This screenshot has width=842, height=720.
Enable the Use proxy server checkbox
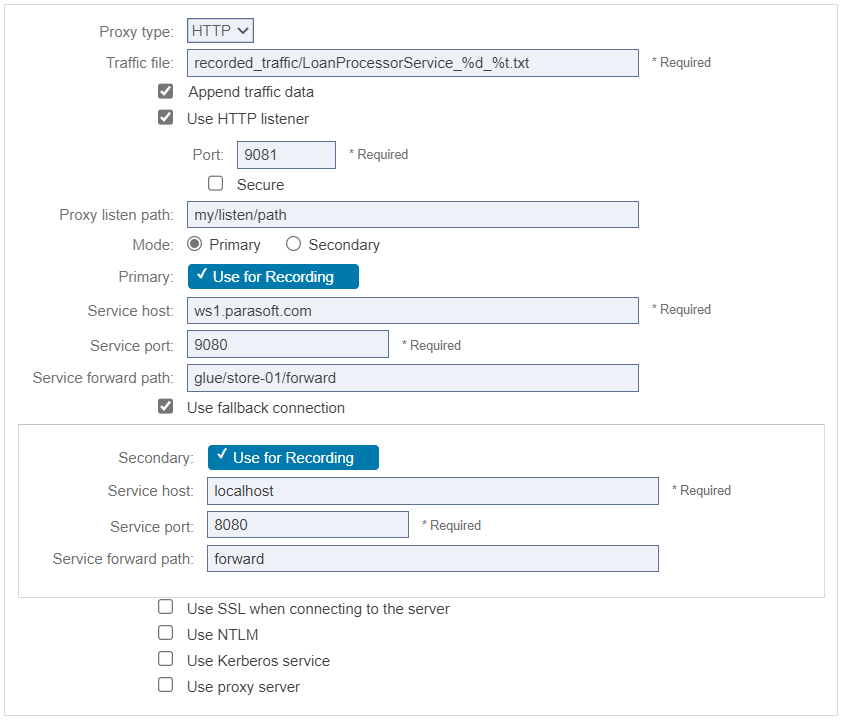165,685
